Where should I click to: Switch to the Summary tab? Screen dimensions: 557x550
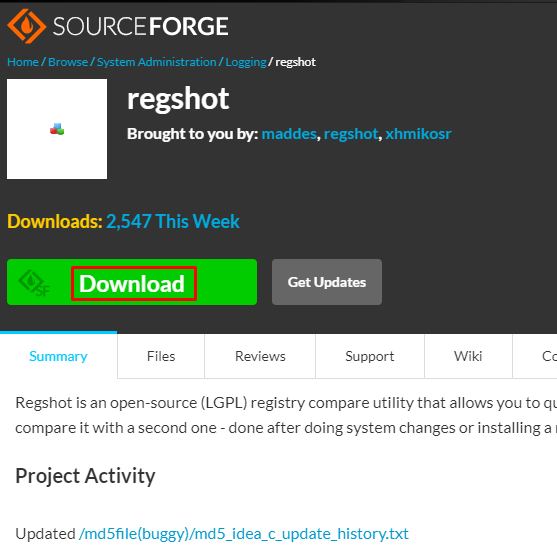click(x=58, y=356)
